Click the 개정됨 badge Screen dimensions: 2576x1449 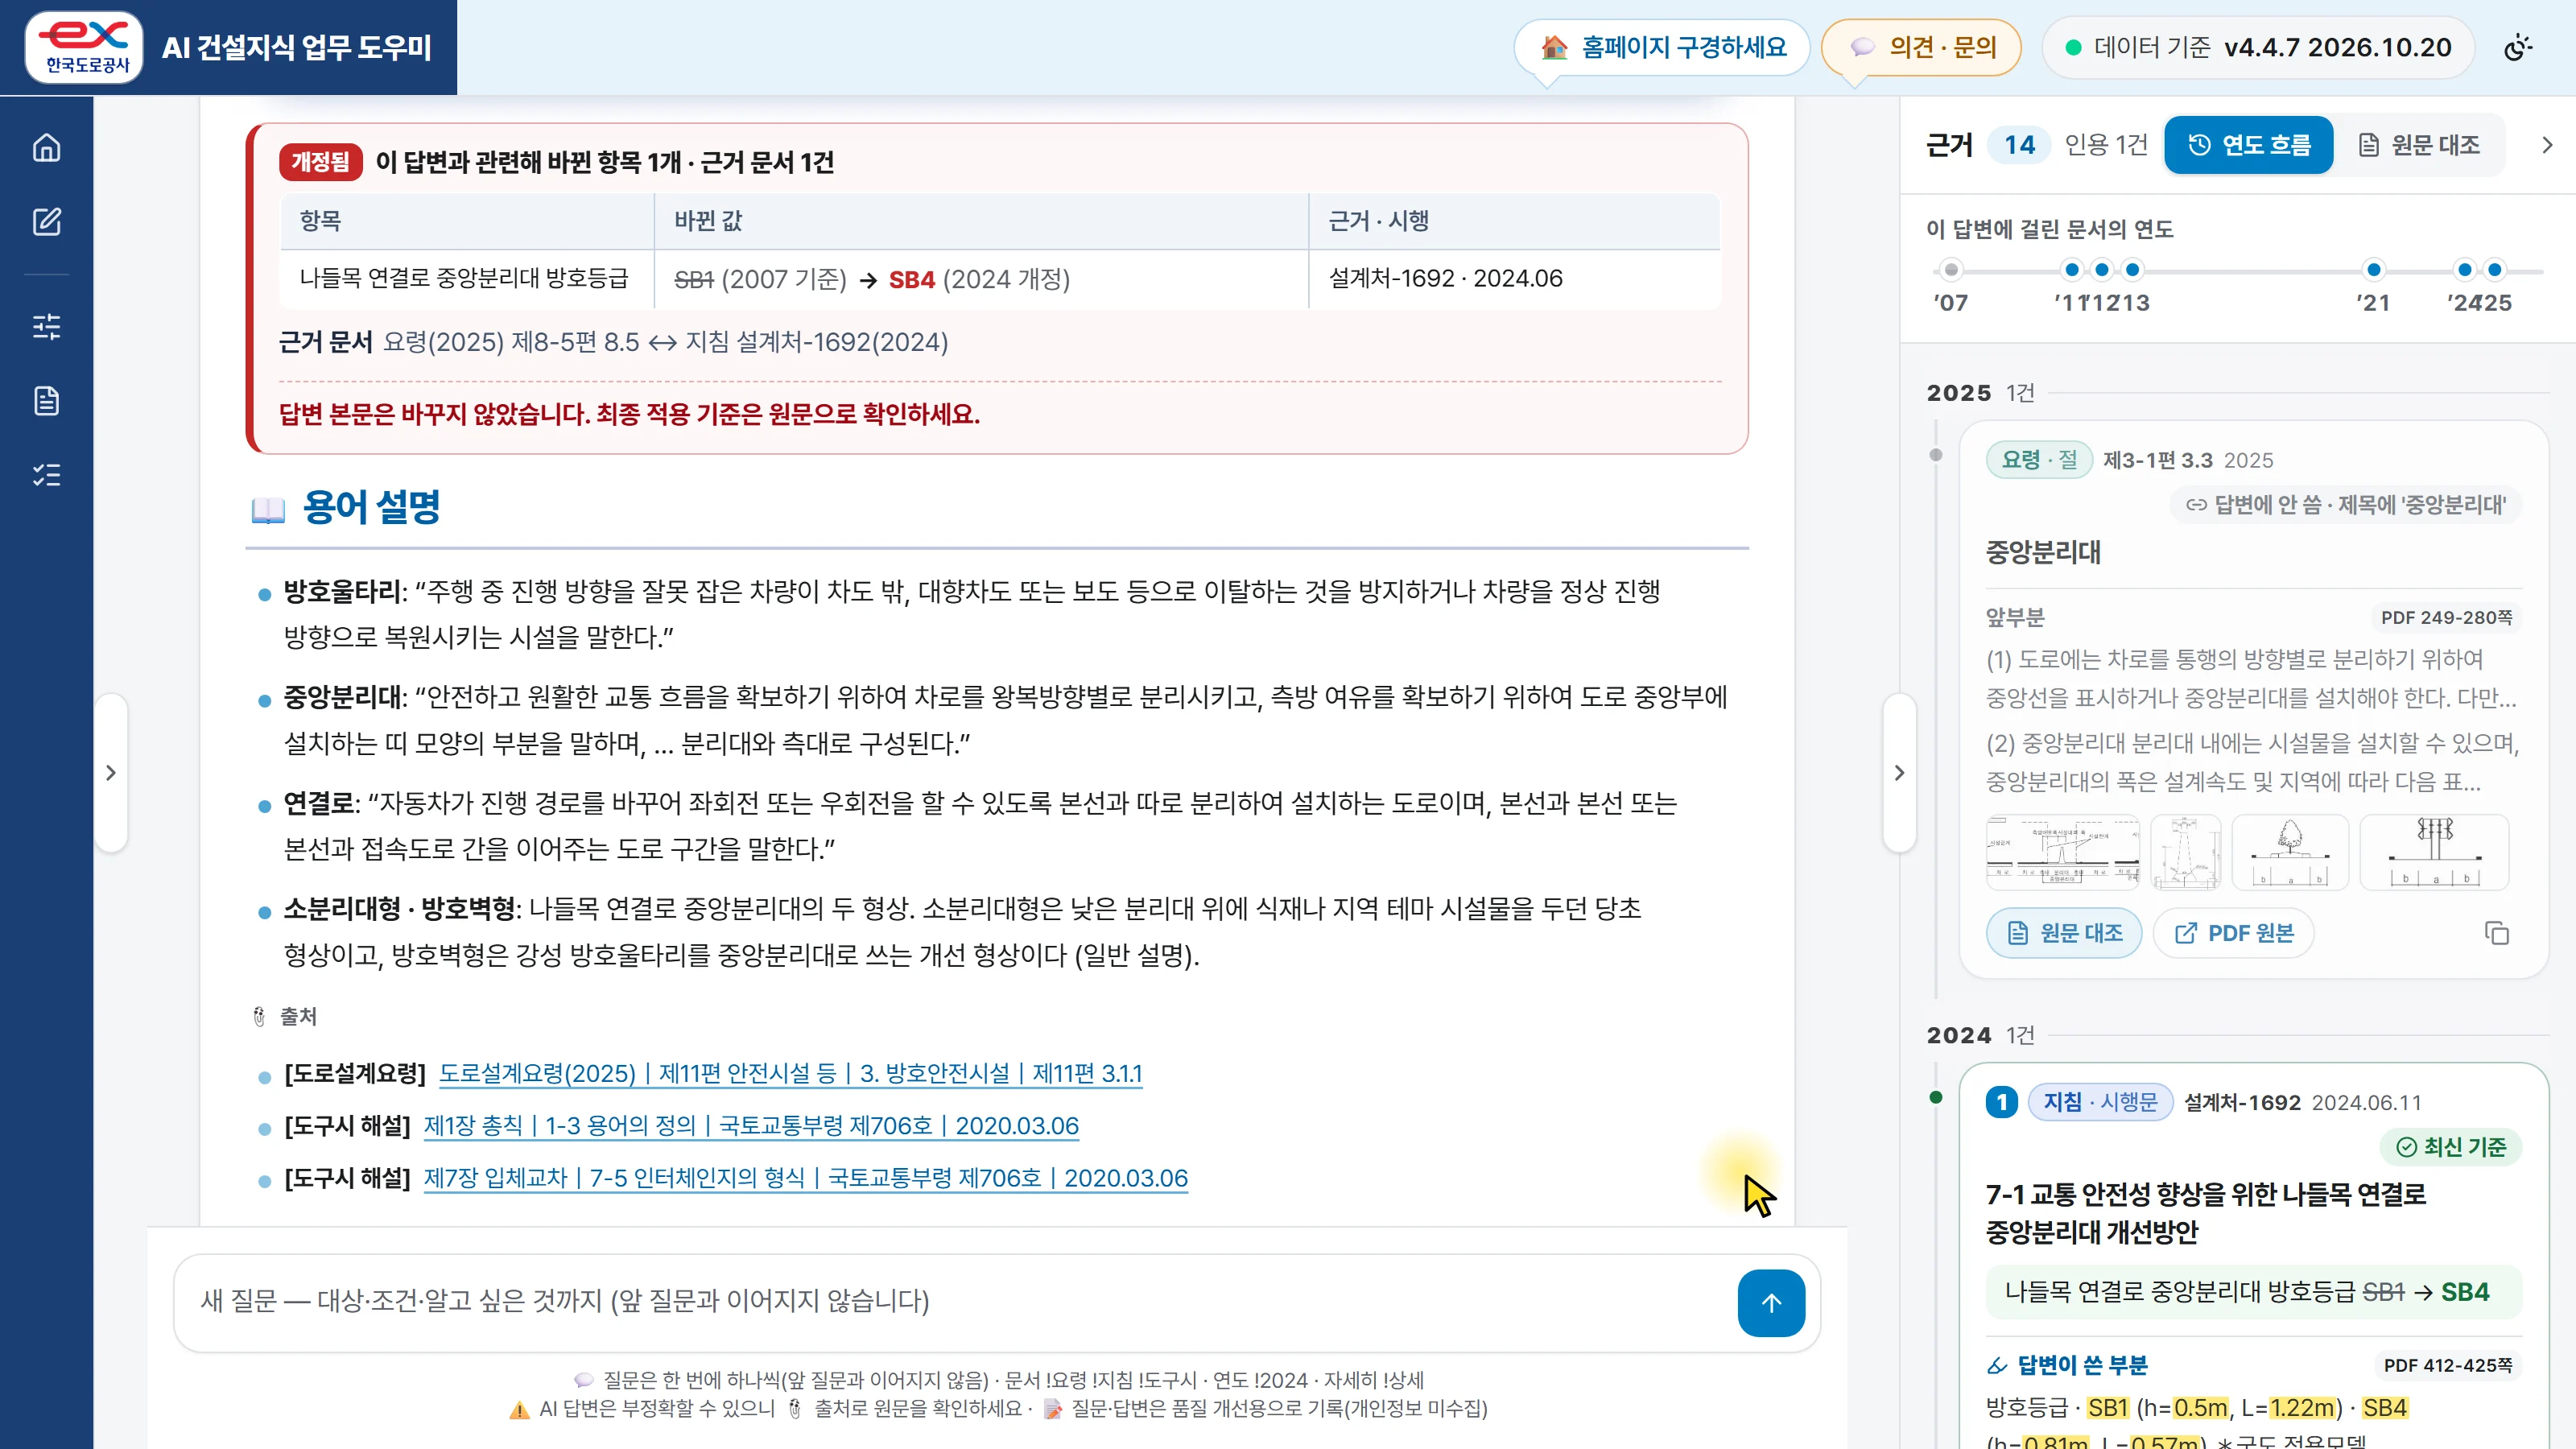click(320, 162)
